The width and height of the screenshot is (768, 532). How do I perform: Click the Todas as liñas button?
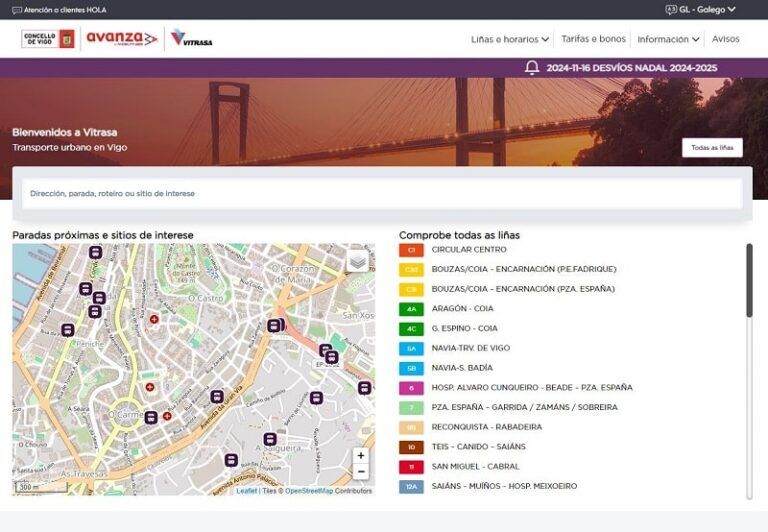712,147
